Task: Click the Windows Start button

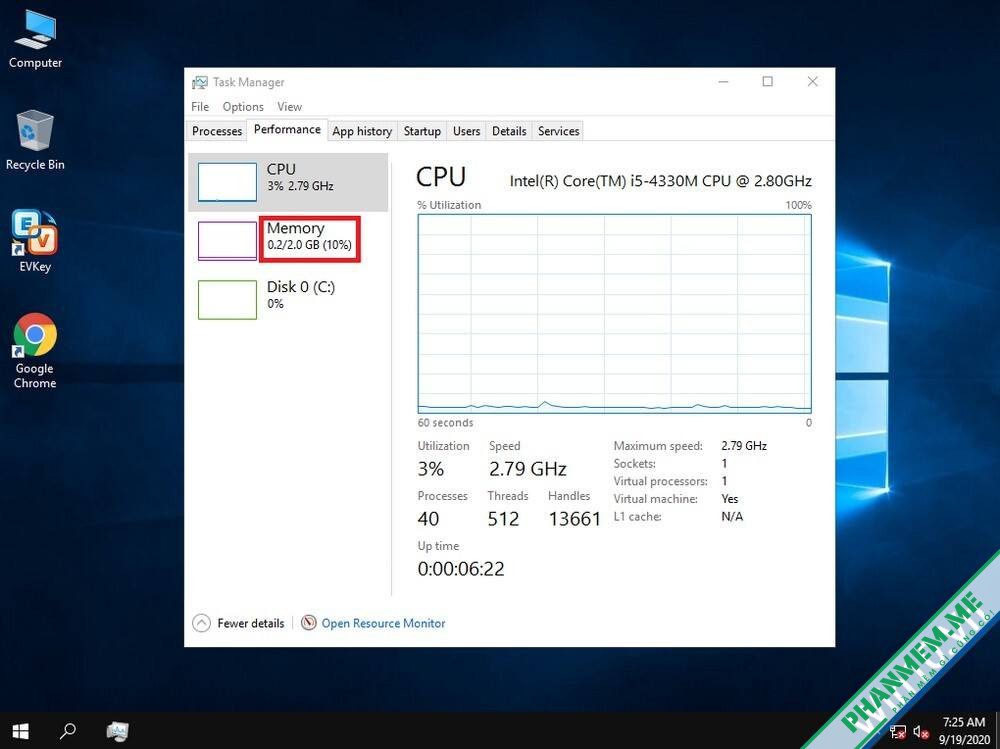Action: tap(20, 731)
